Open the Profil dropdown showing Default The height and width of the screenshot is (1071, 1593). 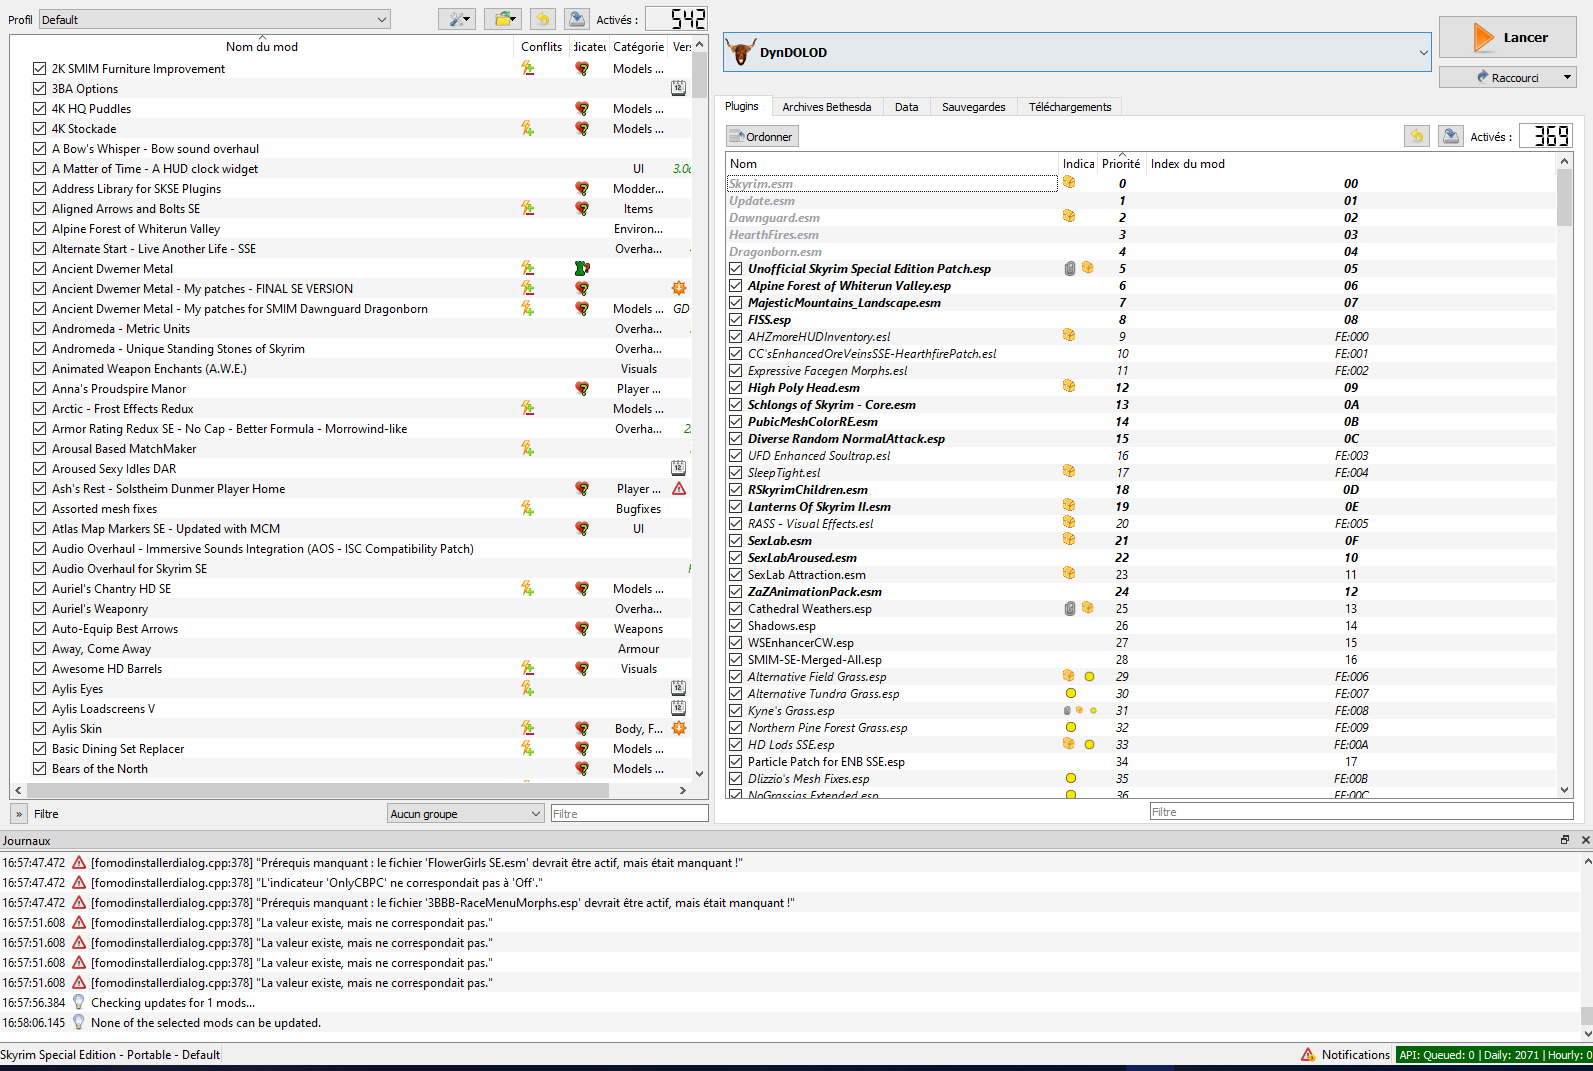click(x=214, y=19)
